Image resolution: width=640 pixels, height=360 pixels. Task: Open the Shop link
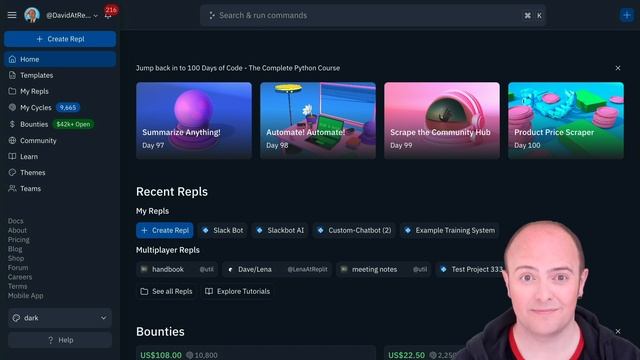point(16,258)
